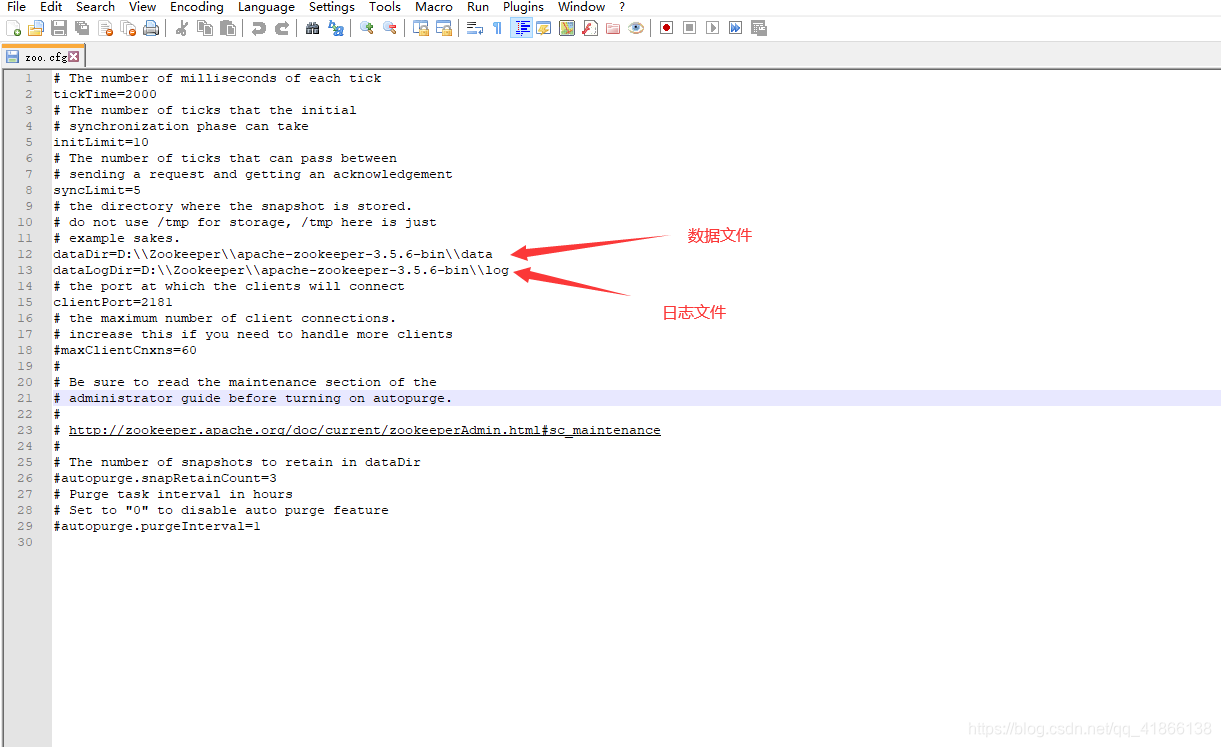Click the #maxClientCnxns=60 line
This screenshot has height=747, width=1221.
[x=125, y=350]
